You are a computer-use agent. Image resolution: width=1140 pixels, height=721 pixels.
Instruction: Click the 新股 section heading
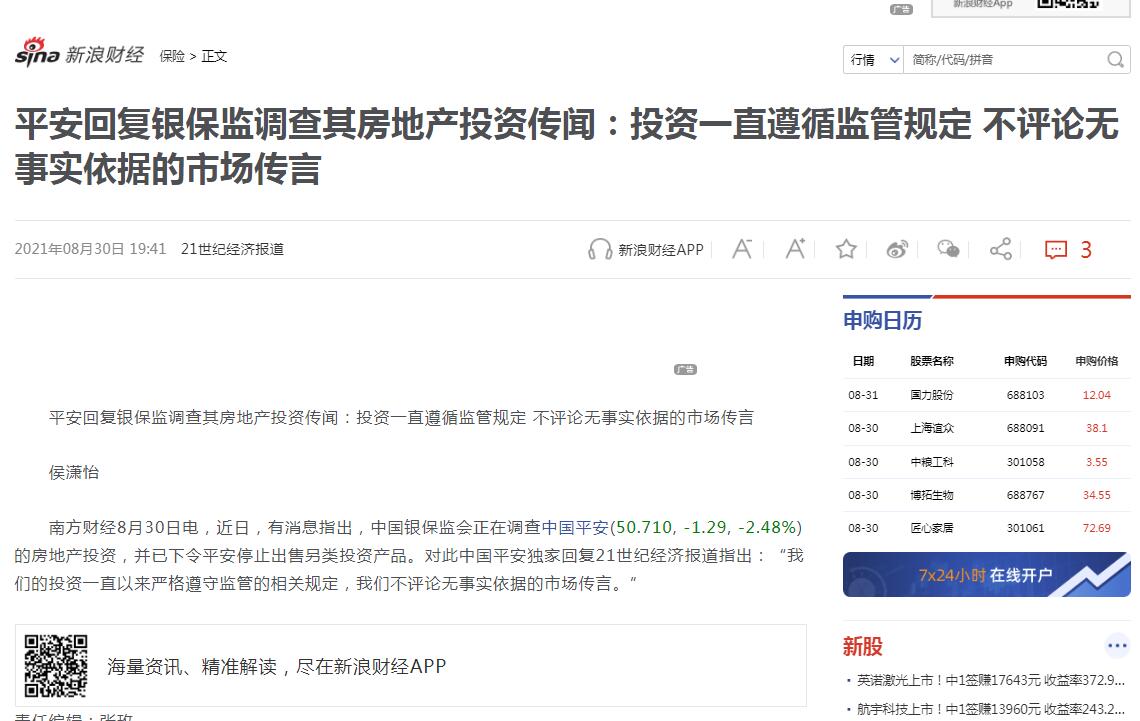(x=862, y=646)
